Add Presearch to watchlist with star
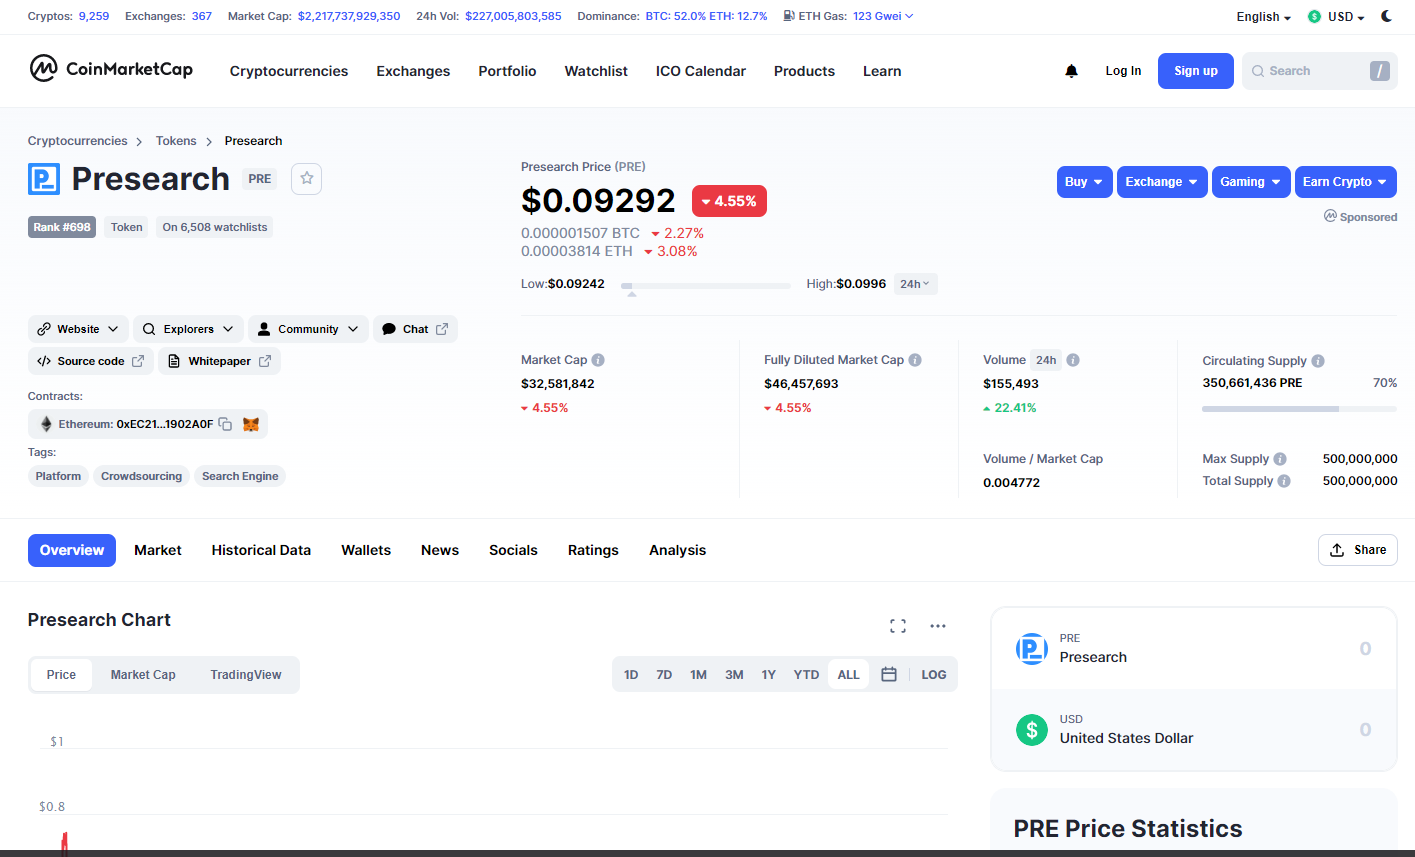 [307, 178]
